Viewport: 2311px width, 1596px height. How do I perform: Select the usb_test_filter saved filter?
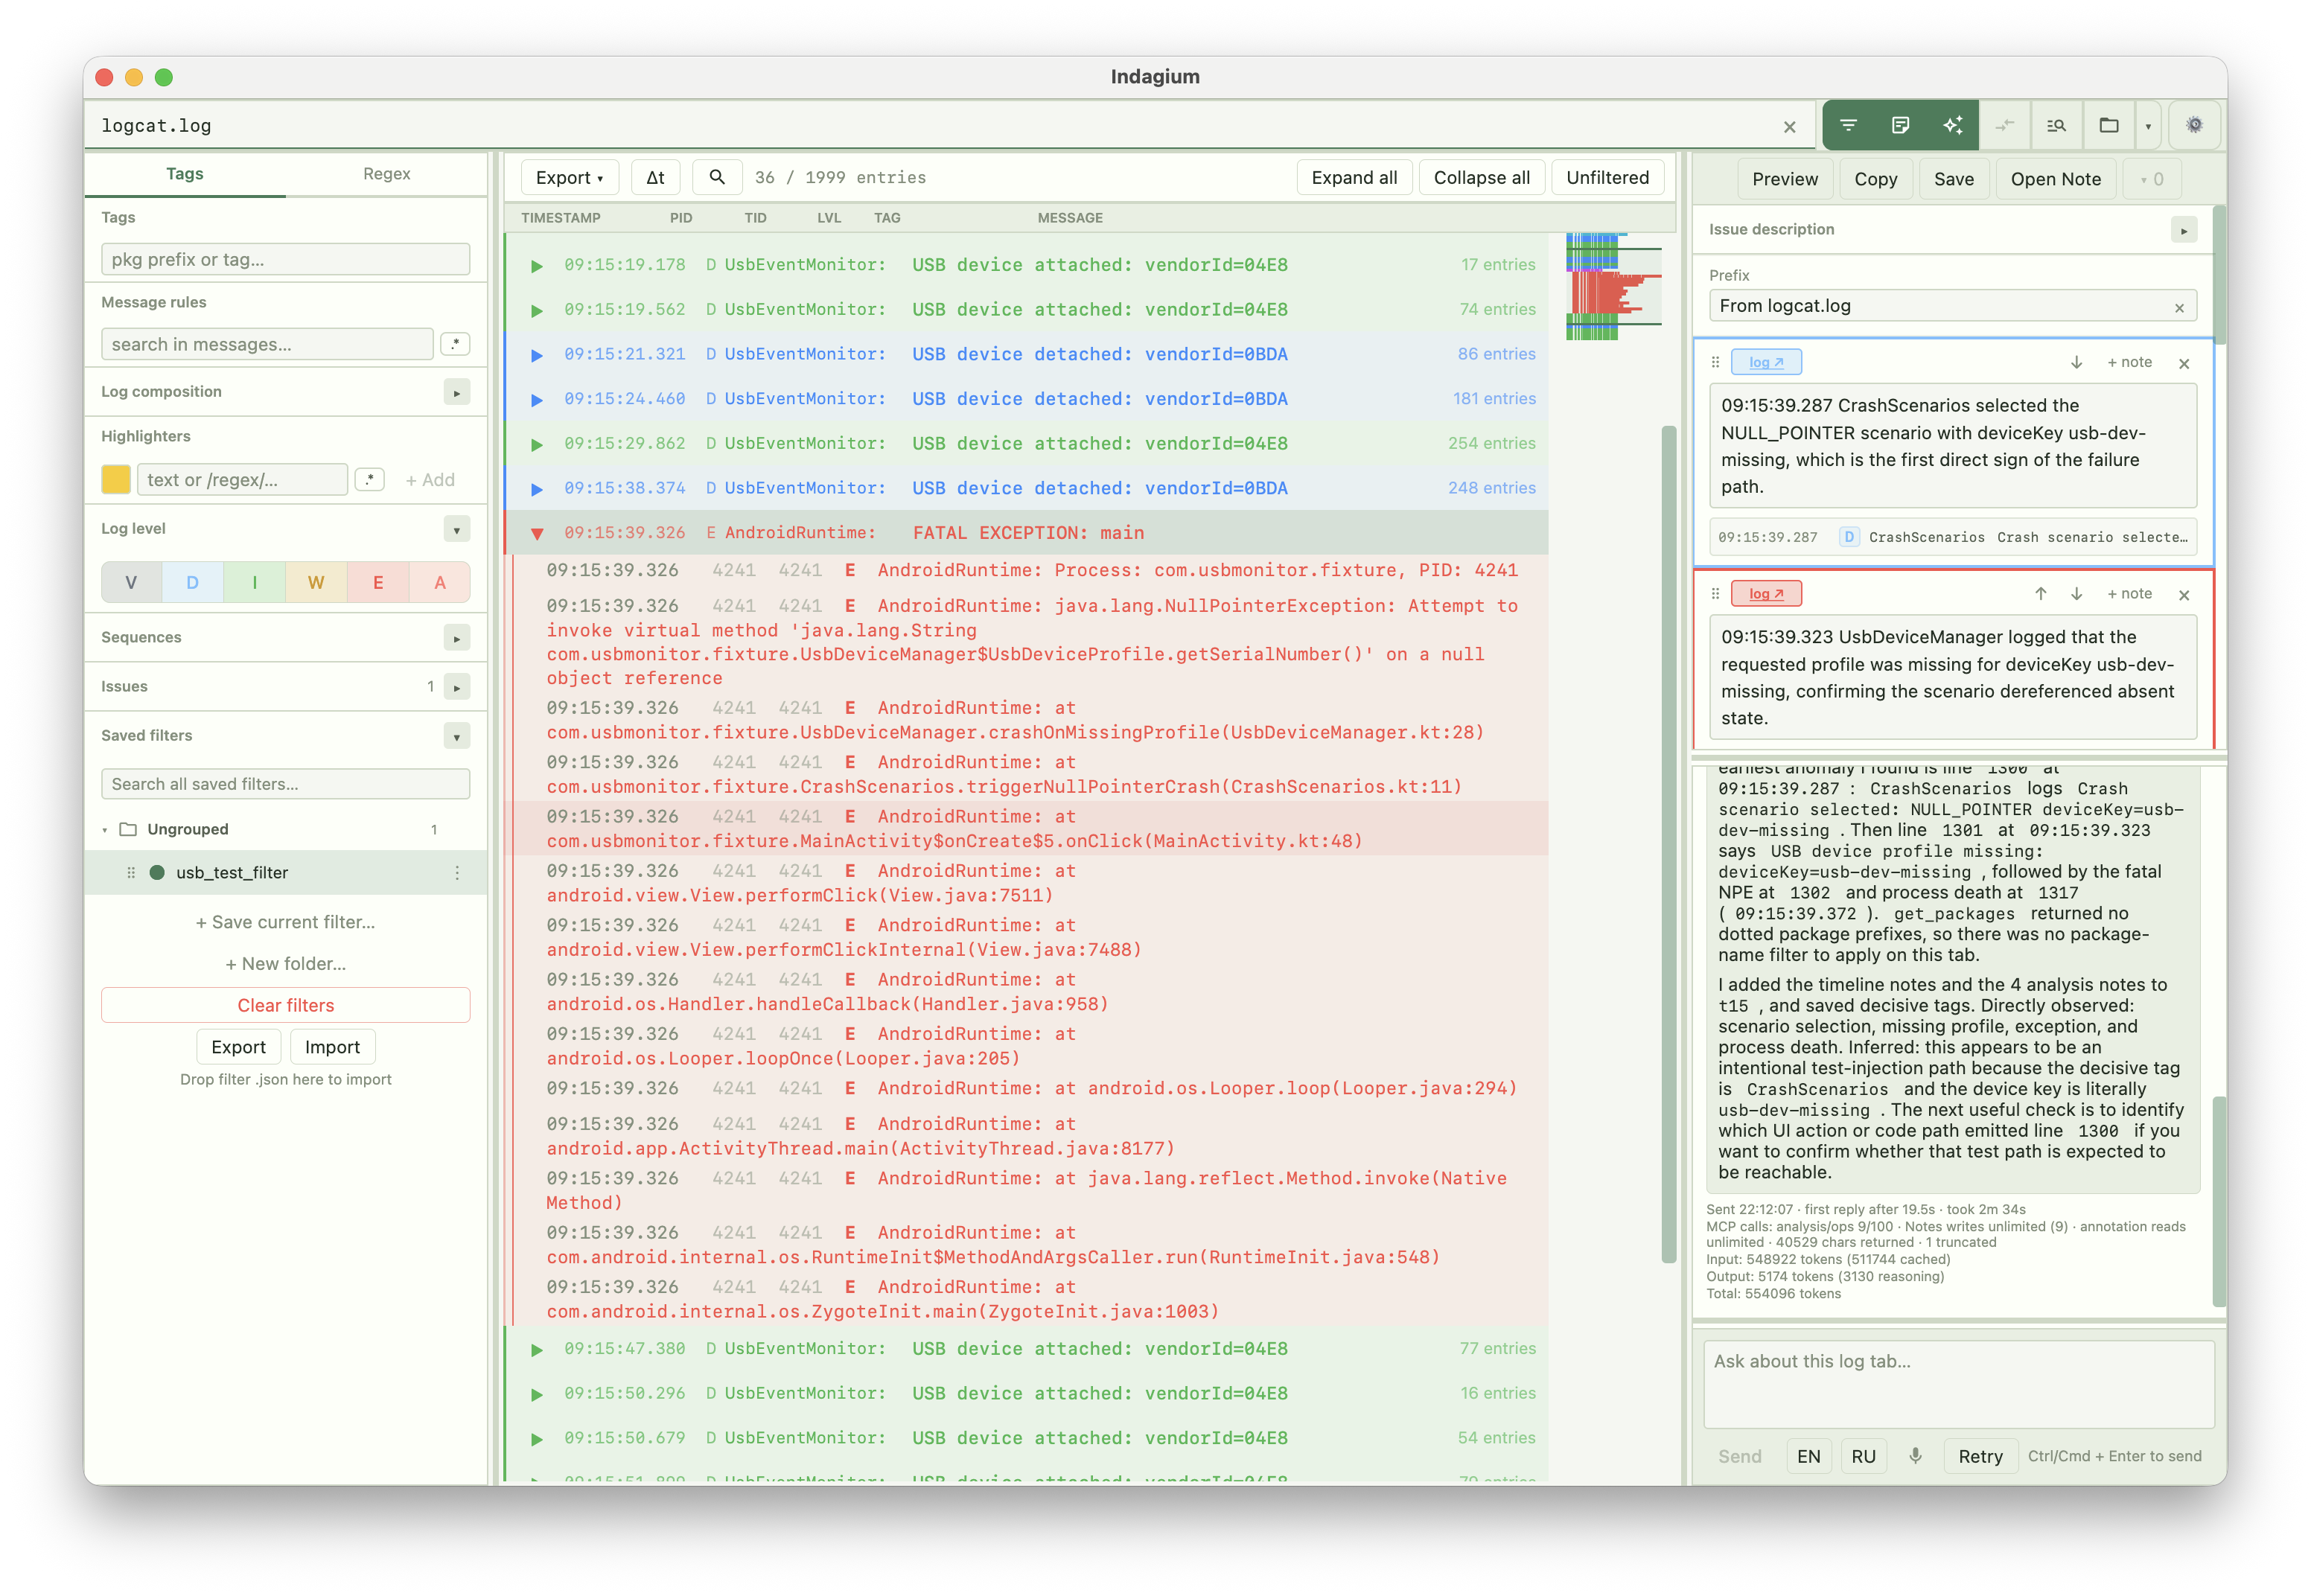click(285, 872)
